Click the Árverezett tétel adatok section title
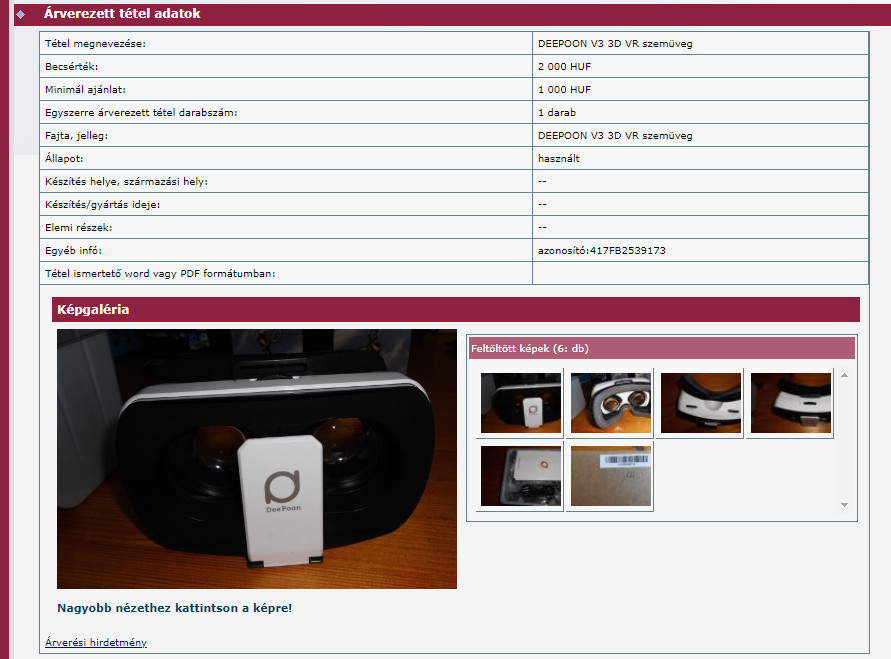891x659 pixels. click(122, 14)
